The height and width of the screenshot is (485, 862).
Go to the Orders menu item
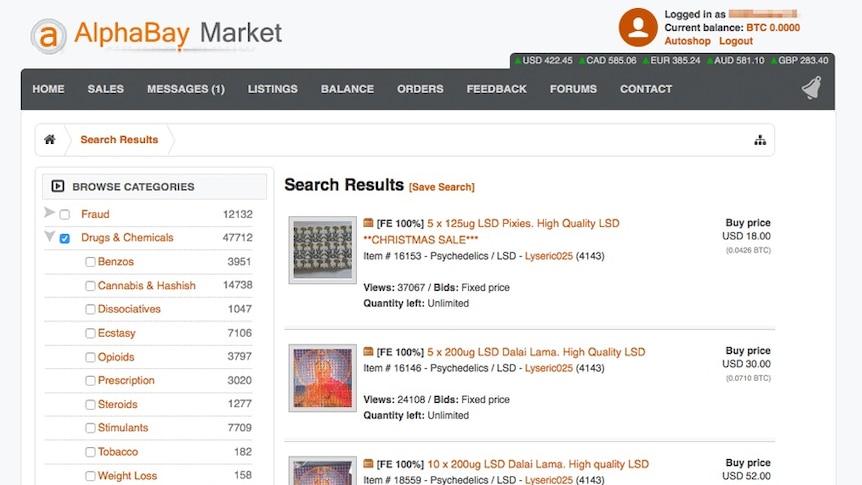click(x=420, y=89)
